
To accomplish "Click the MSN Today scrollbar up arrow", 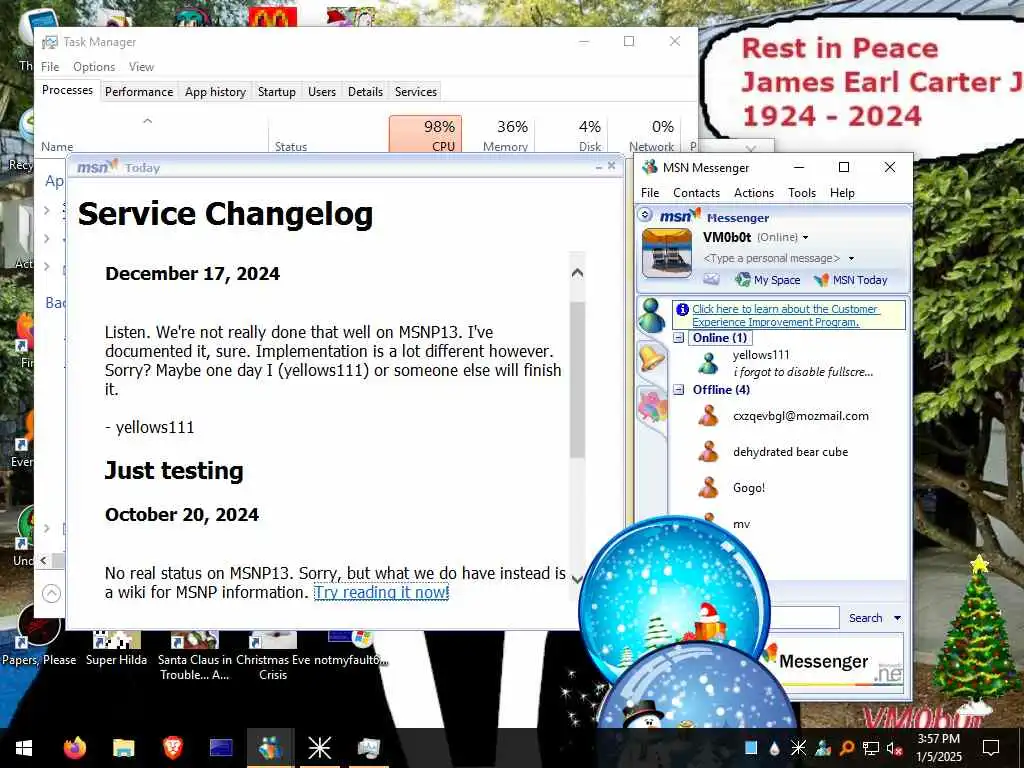I will [577, 272].
